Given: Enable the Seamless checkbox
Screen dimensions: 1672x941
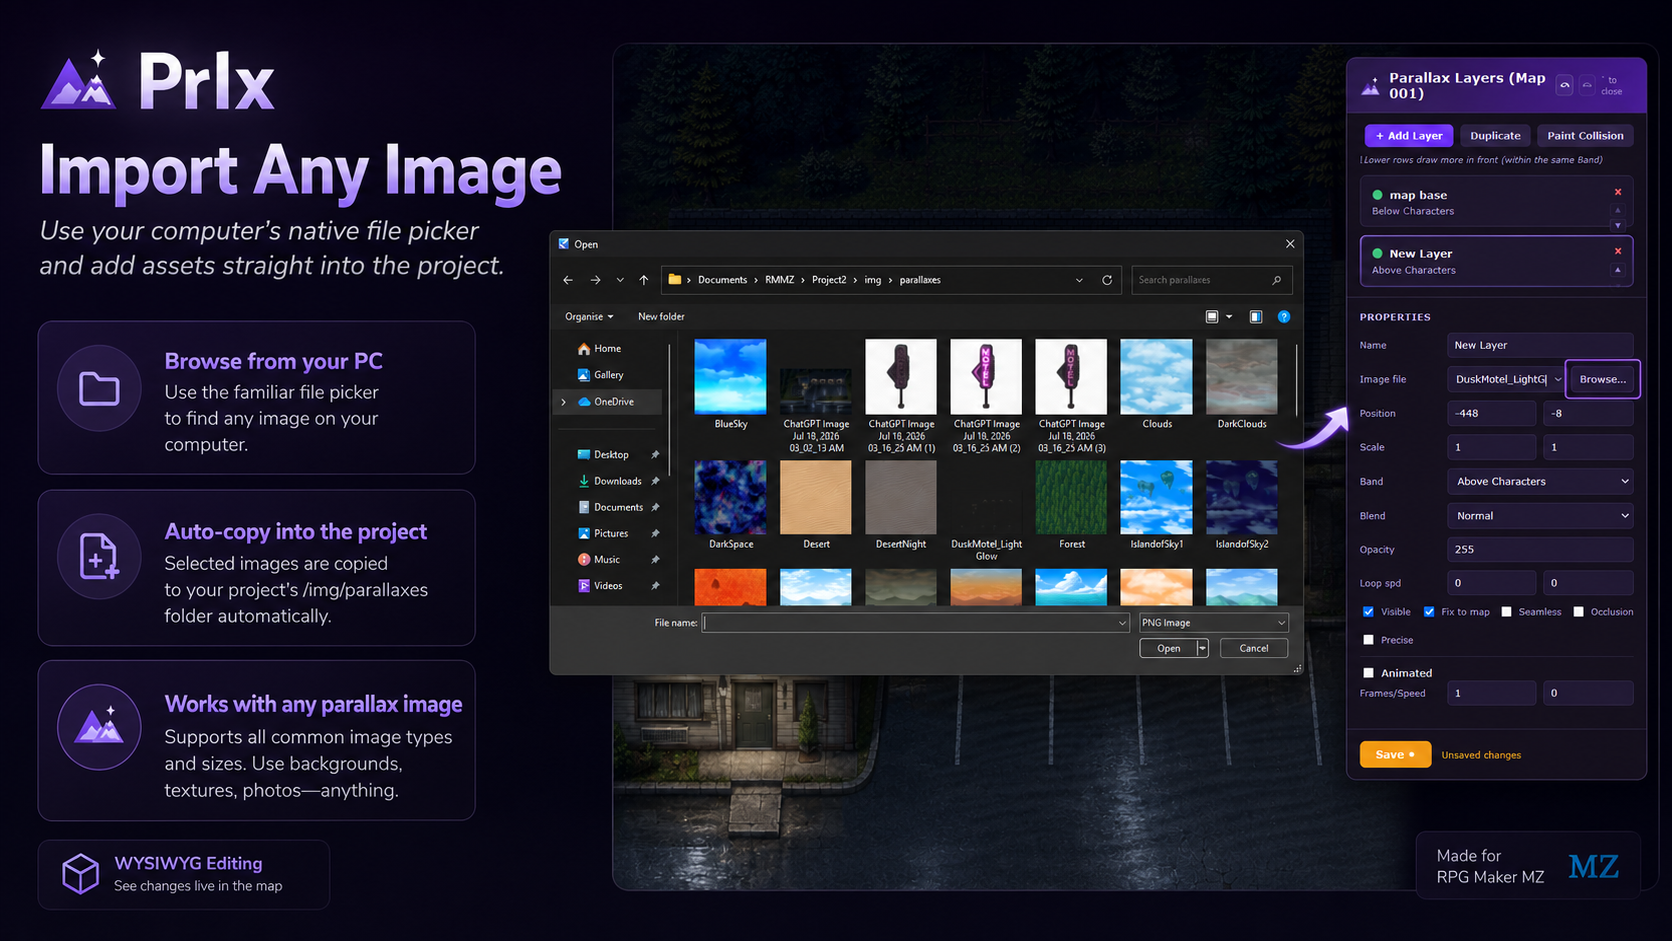Looking at the screenshot, I should click(1506, 612).
